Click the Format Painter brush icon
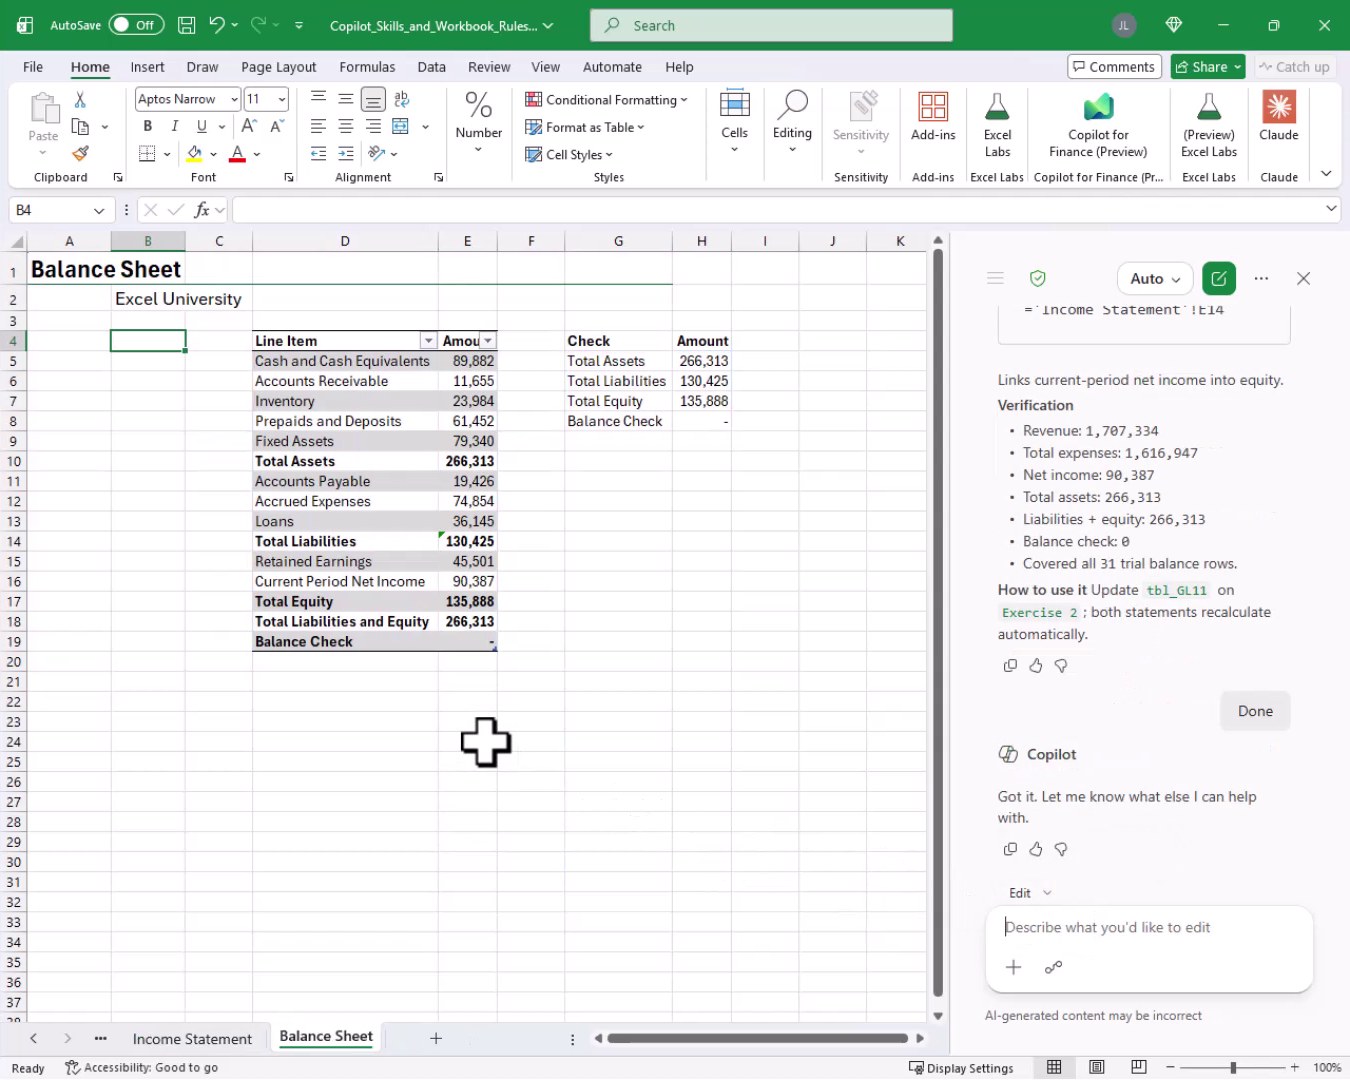This screenshot has width=1350, height=1080. pyautogui.click(x=80, y=153)
